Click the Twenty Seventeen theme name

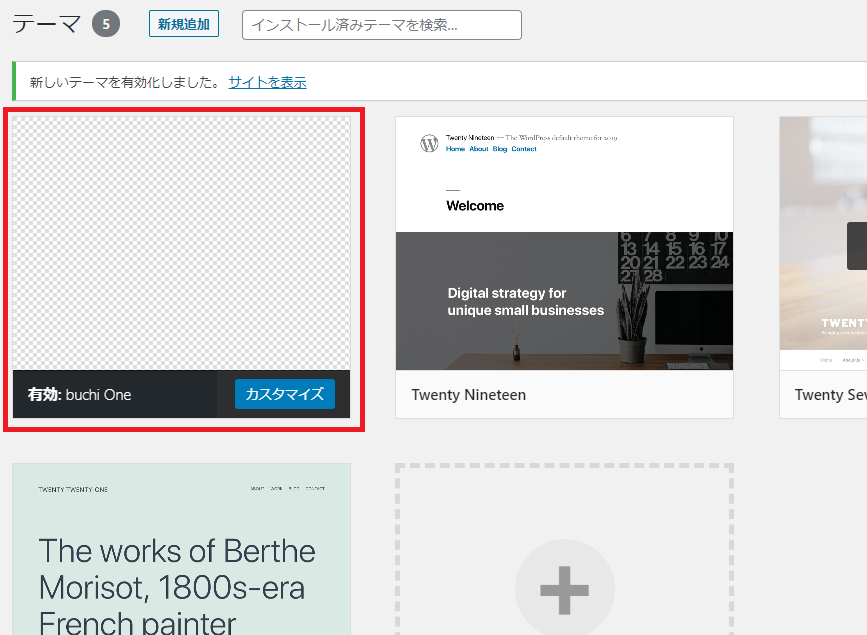point(831,395)
